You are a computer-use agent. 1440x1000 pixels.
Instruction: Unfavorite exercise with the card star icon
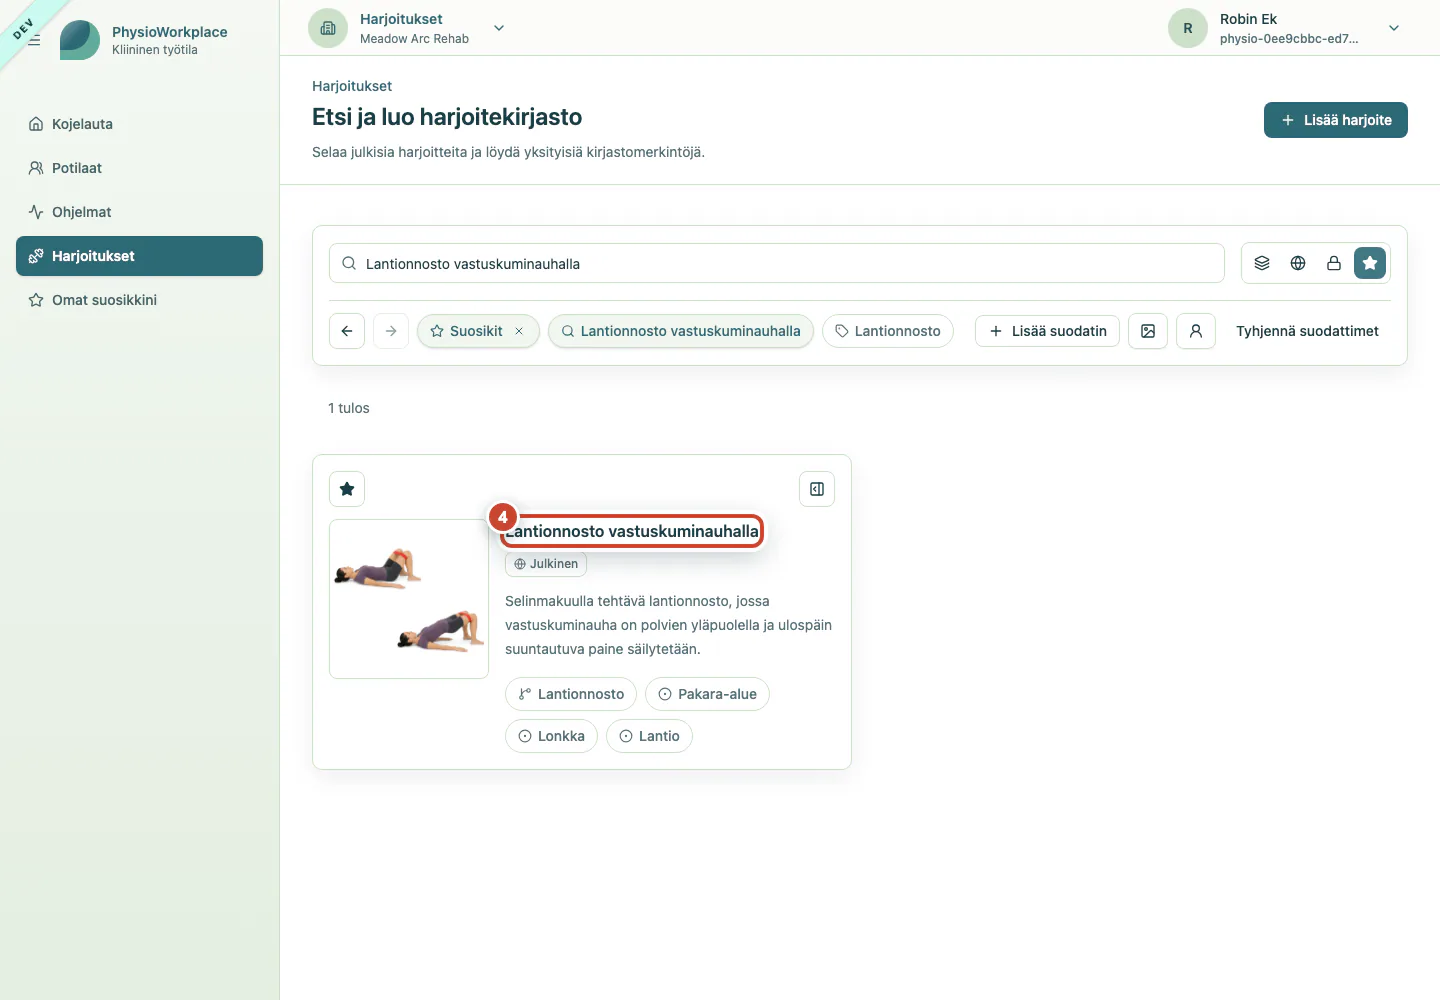pos(347,489)
